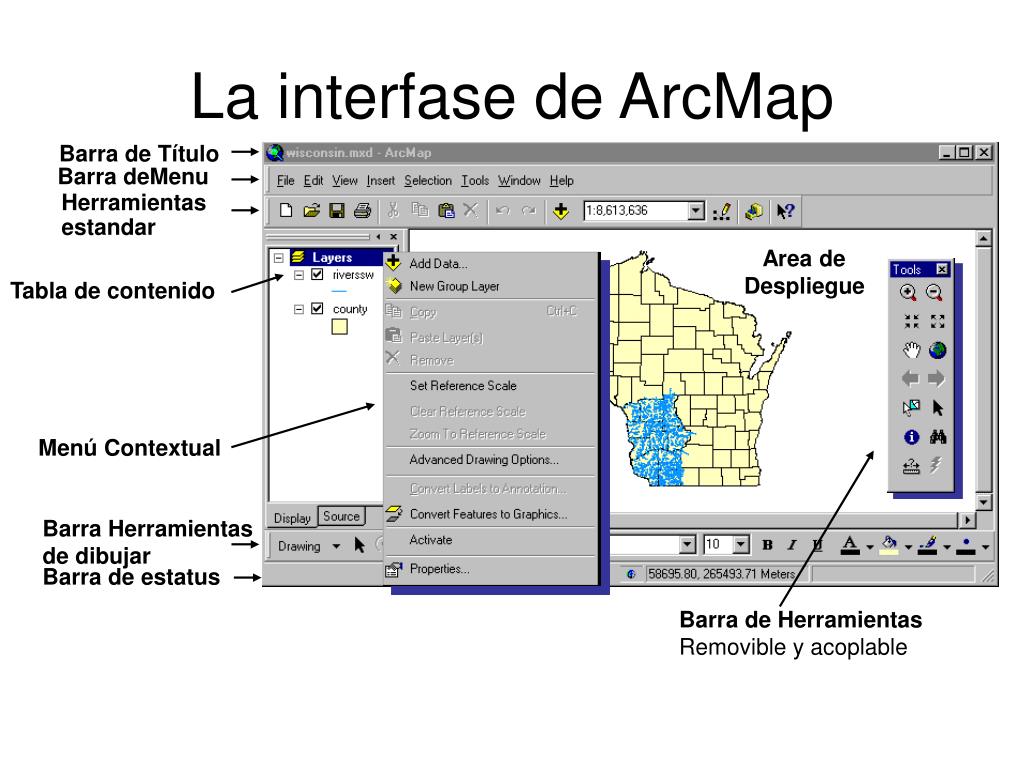This screenshot has width=1024, height=768.
Task: Open the font size 10 dropdown
Action: coord(741,544)
